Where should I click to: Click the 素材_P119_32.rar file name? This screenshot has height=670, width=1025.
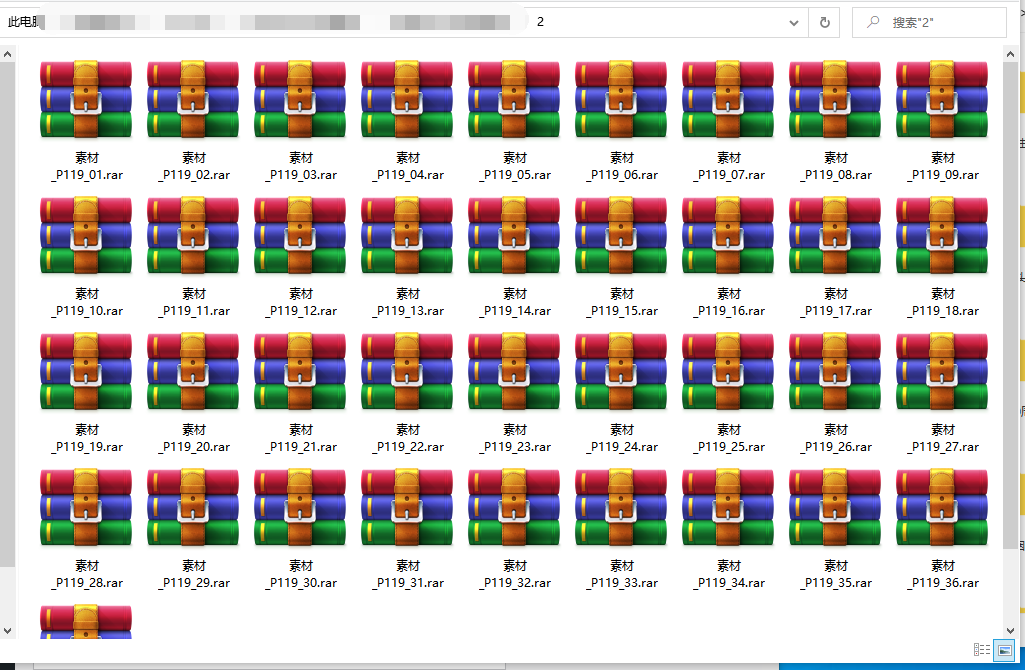(515, 574)
